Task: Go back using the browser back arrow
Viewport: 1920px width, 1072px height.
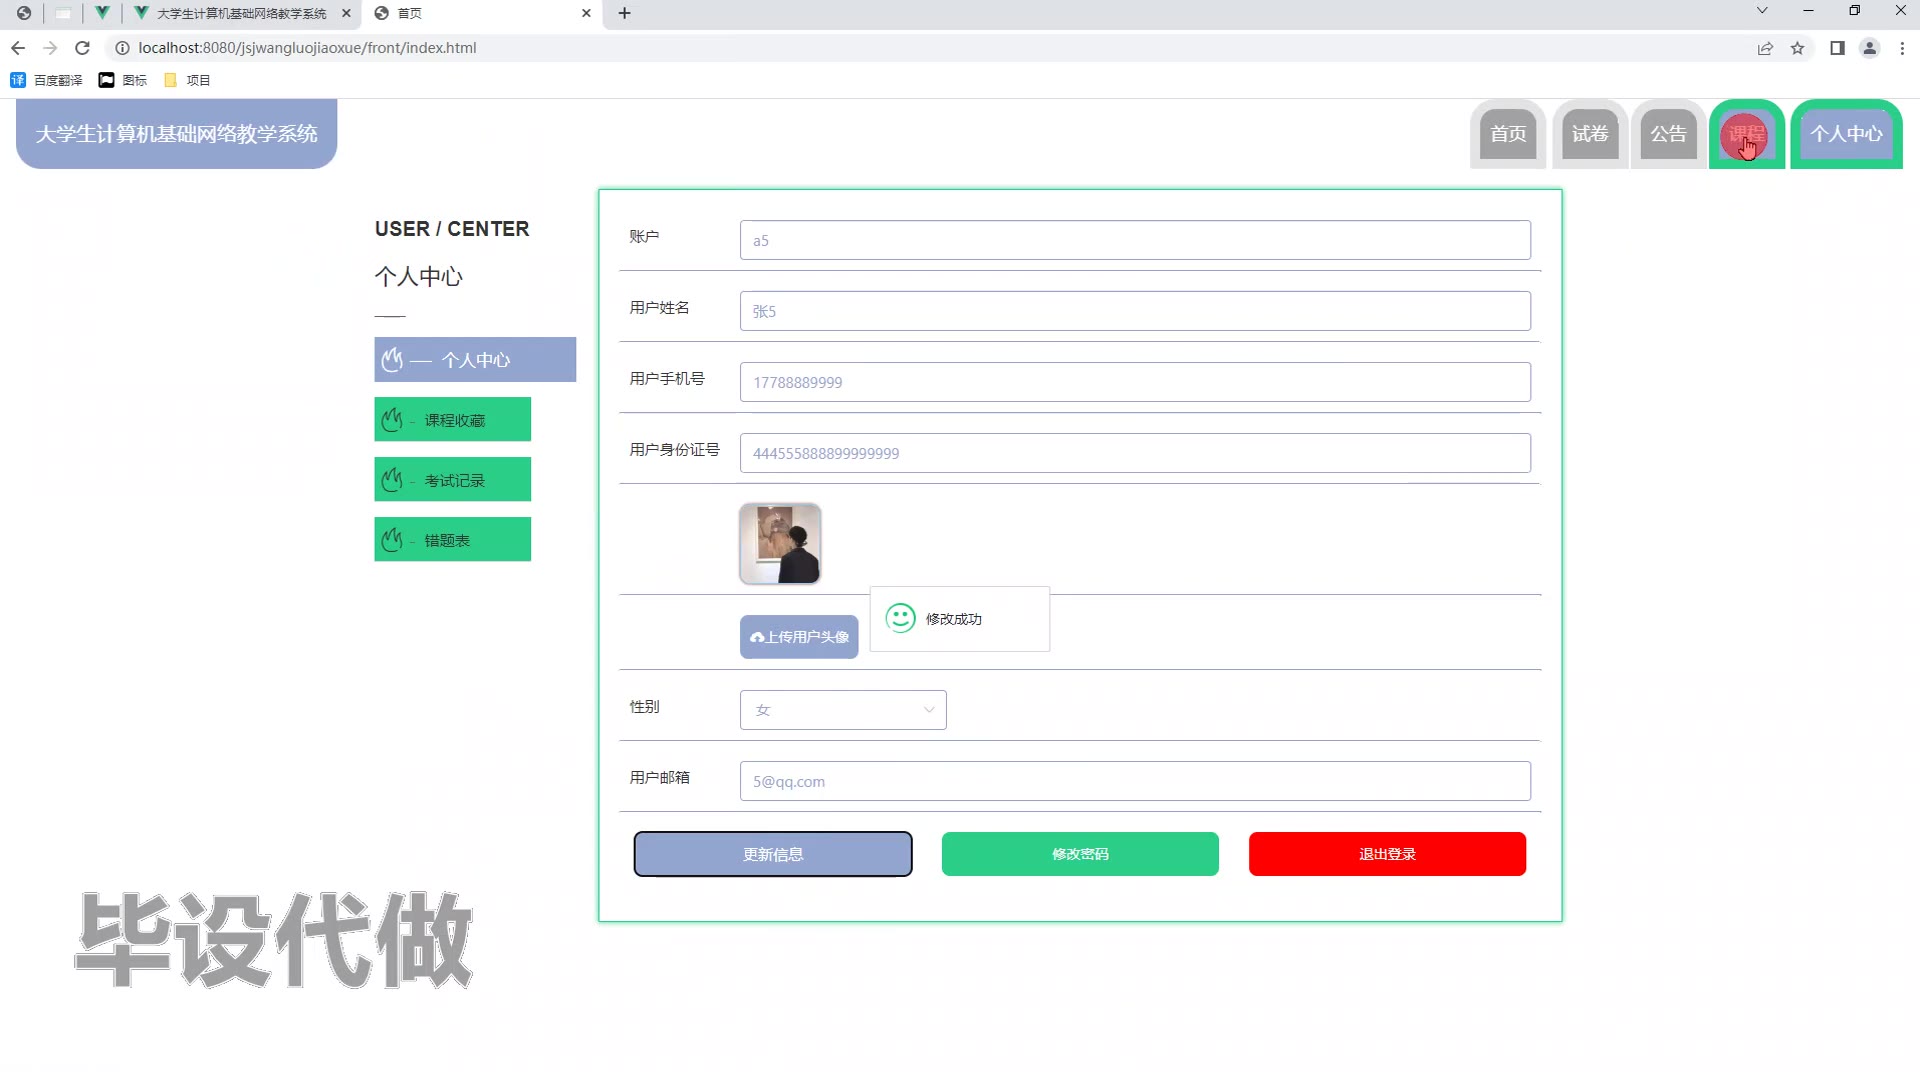Action: (18, 48)
